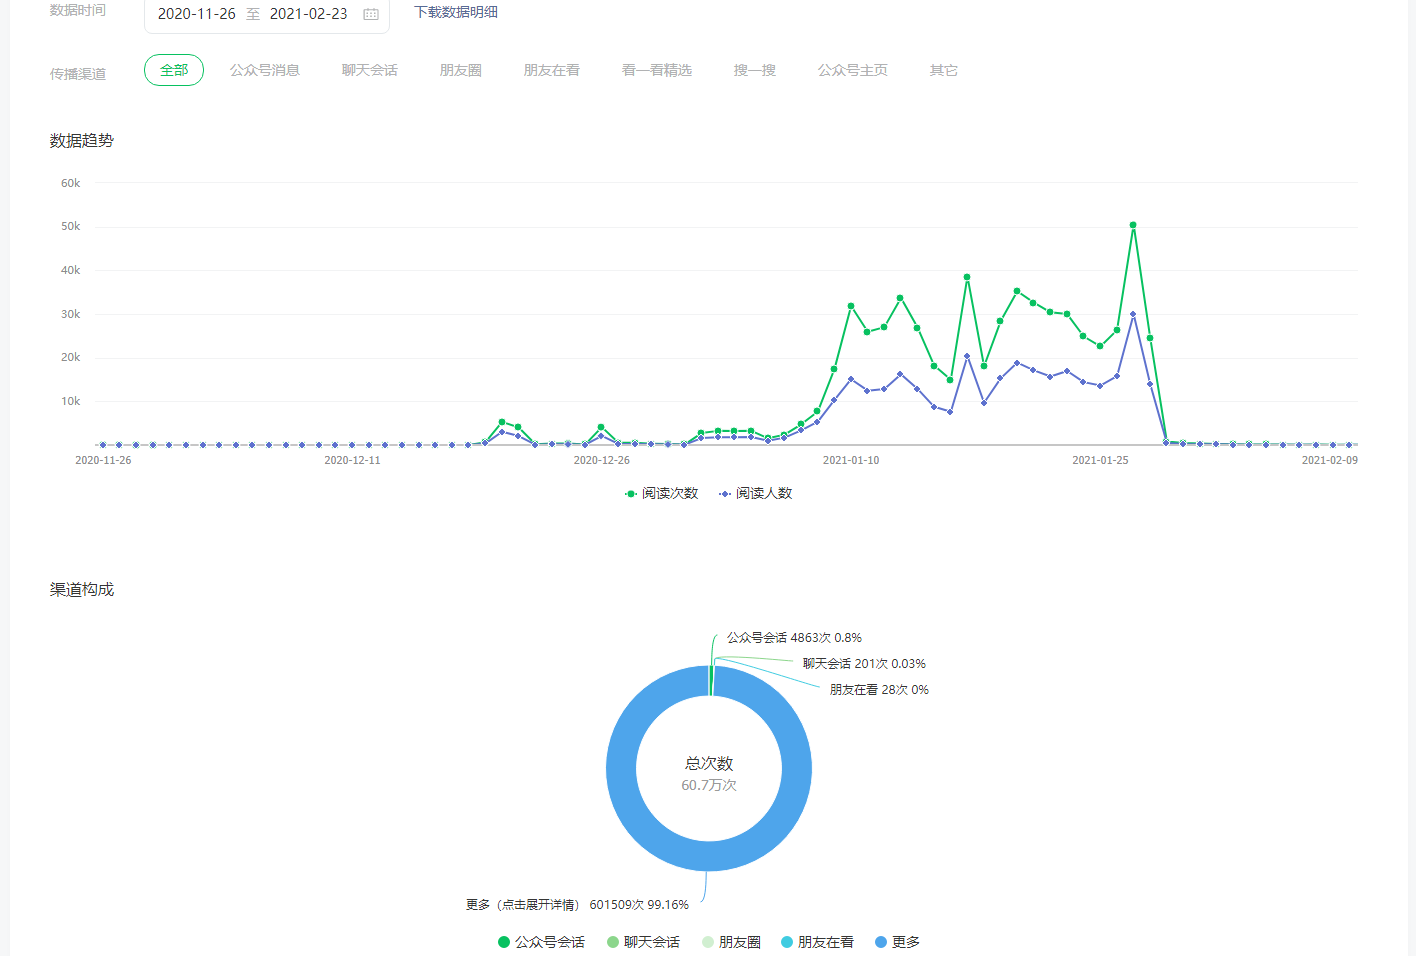Viewport: 1416px width, 956px height.
Task: Open the calendar icon in date range
Action: point(371,14)
